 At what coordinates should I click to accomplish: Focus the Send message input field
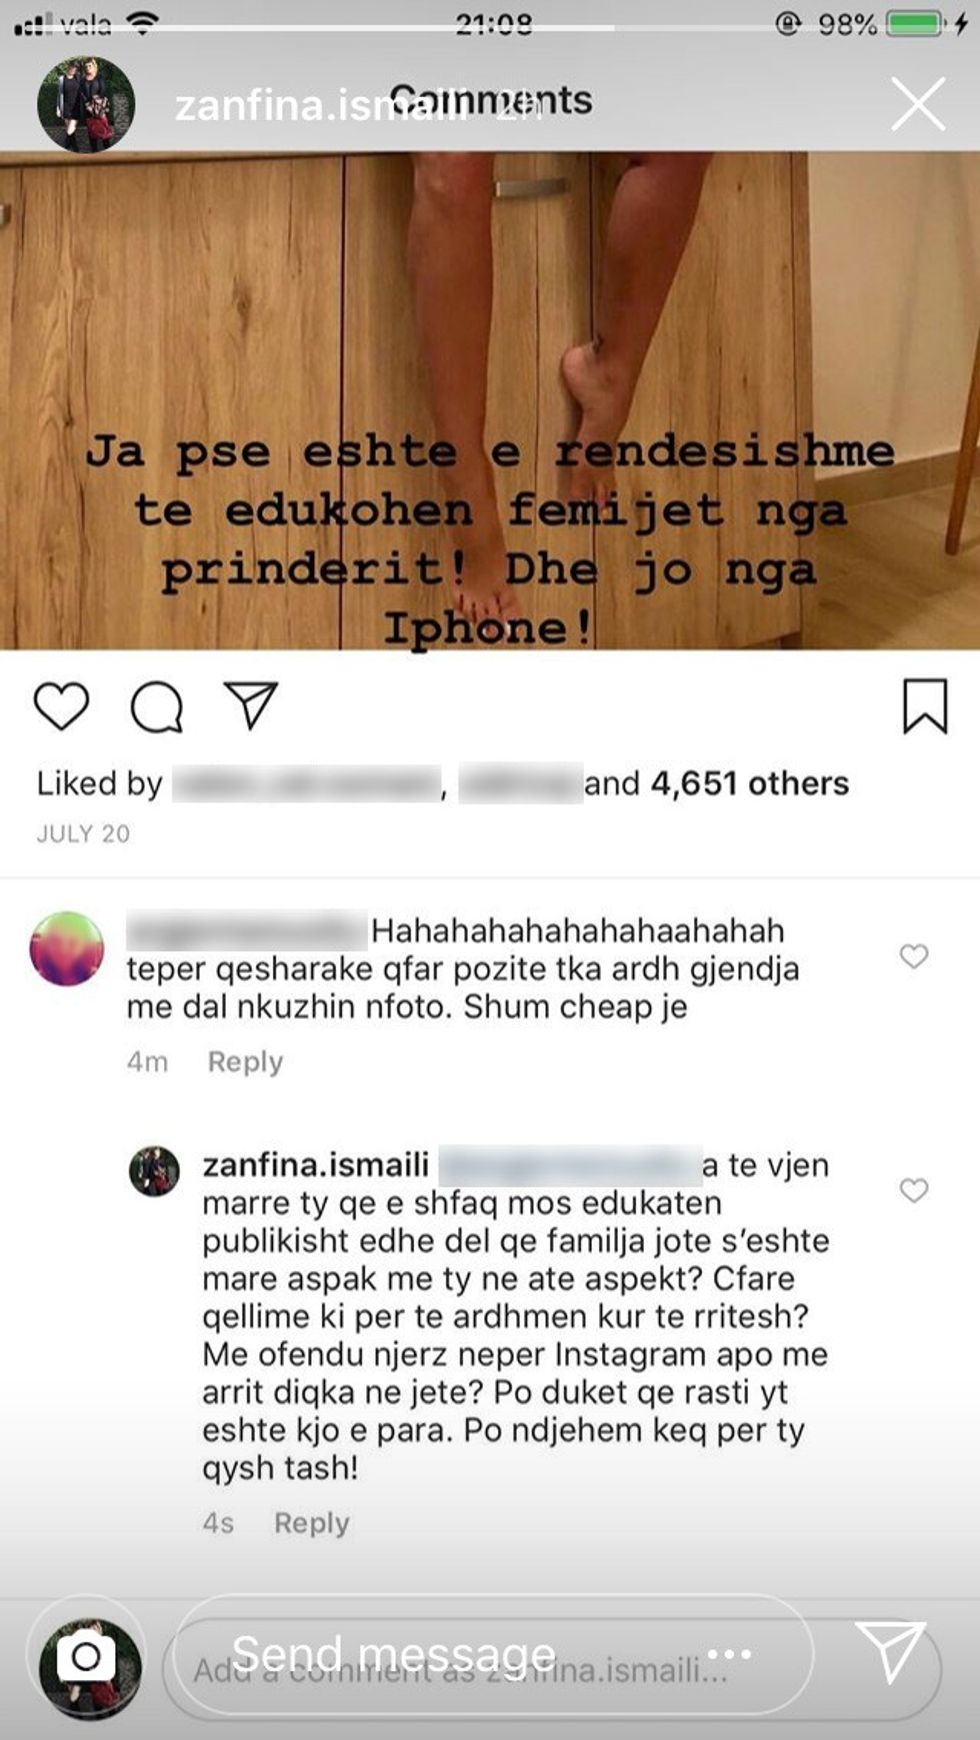(x=492, y=1654)
